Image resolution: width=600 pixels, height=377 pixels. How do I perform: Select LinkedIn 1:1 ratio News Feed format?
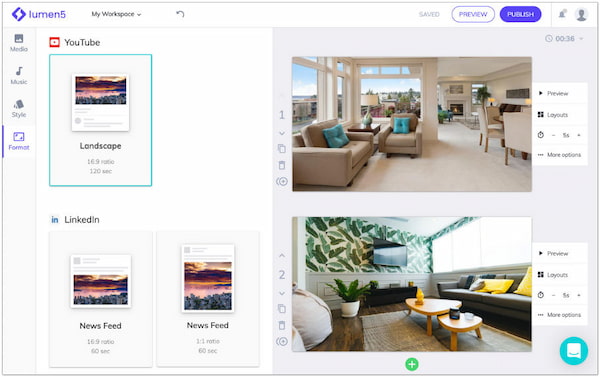point(208,299)
